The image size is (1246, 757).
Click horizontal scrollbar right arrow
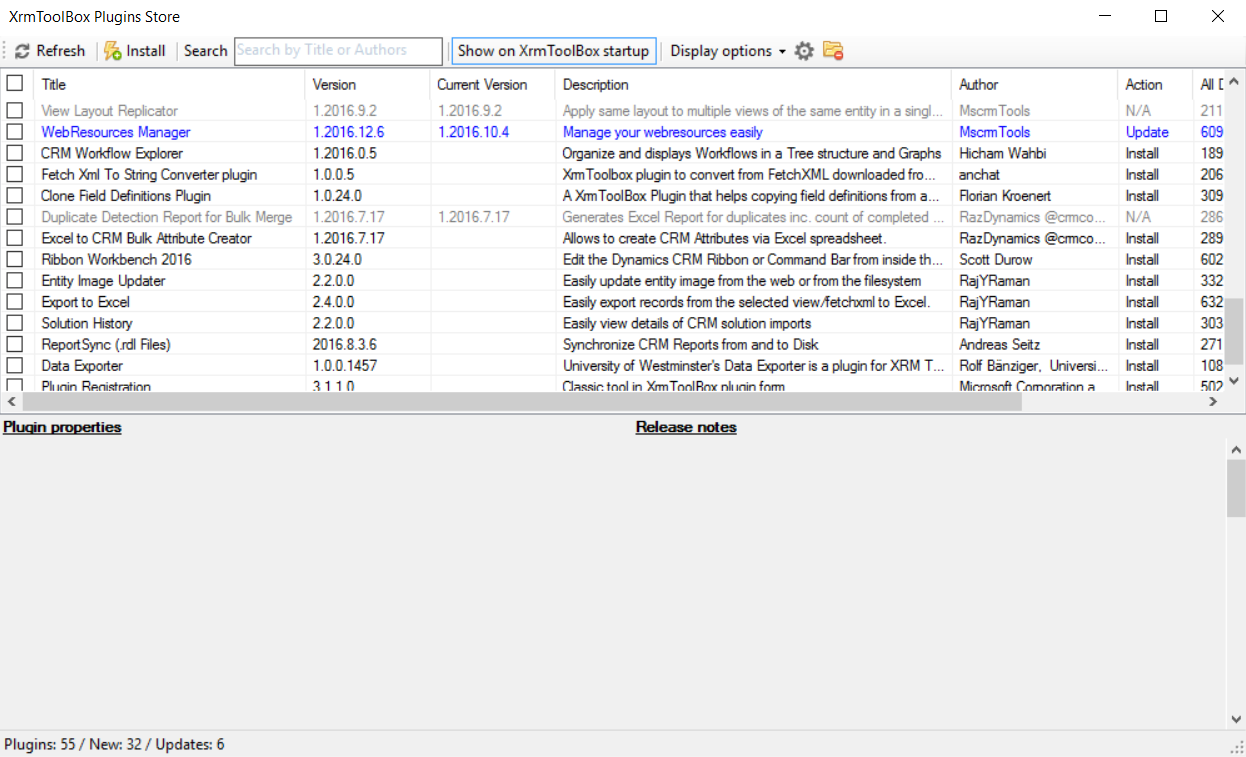pyautogui.click(x=1213, y=401)
